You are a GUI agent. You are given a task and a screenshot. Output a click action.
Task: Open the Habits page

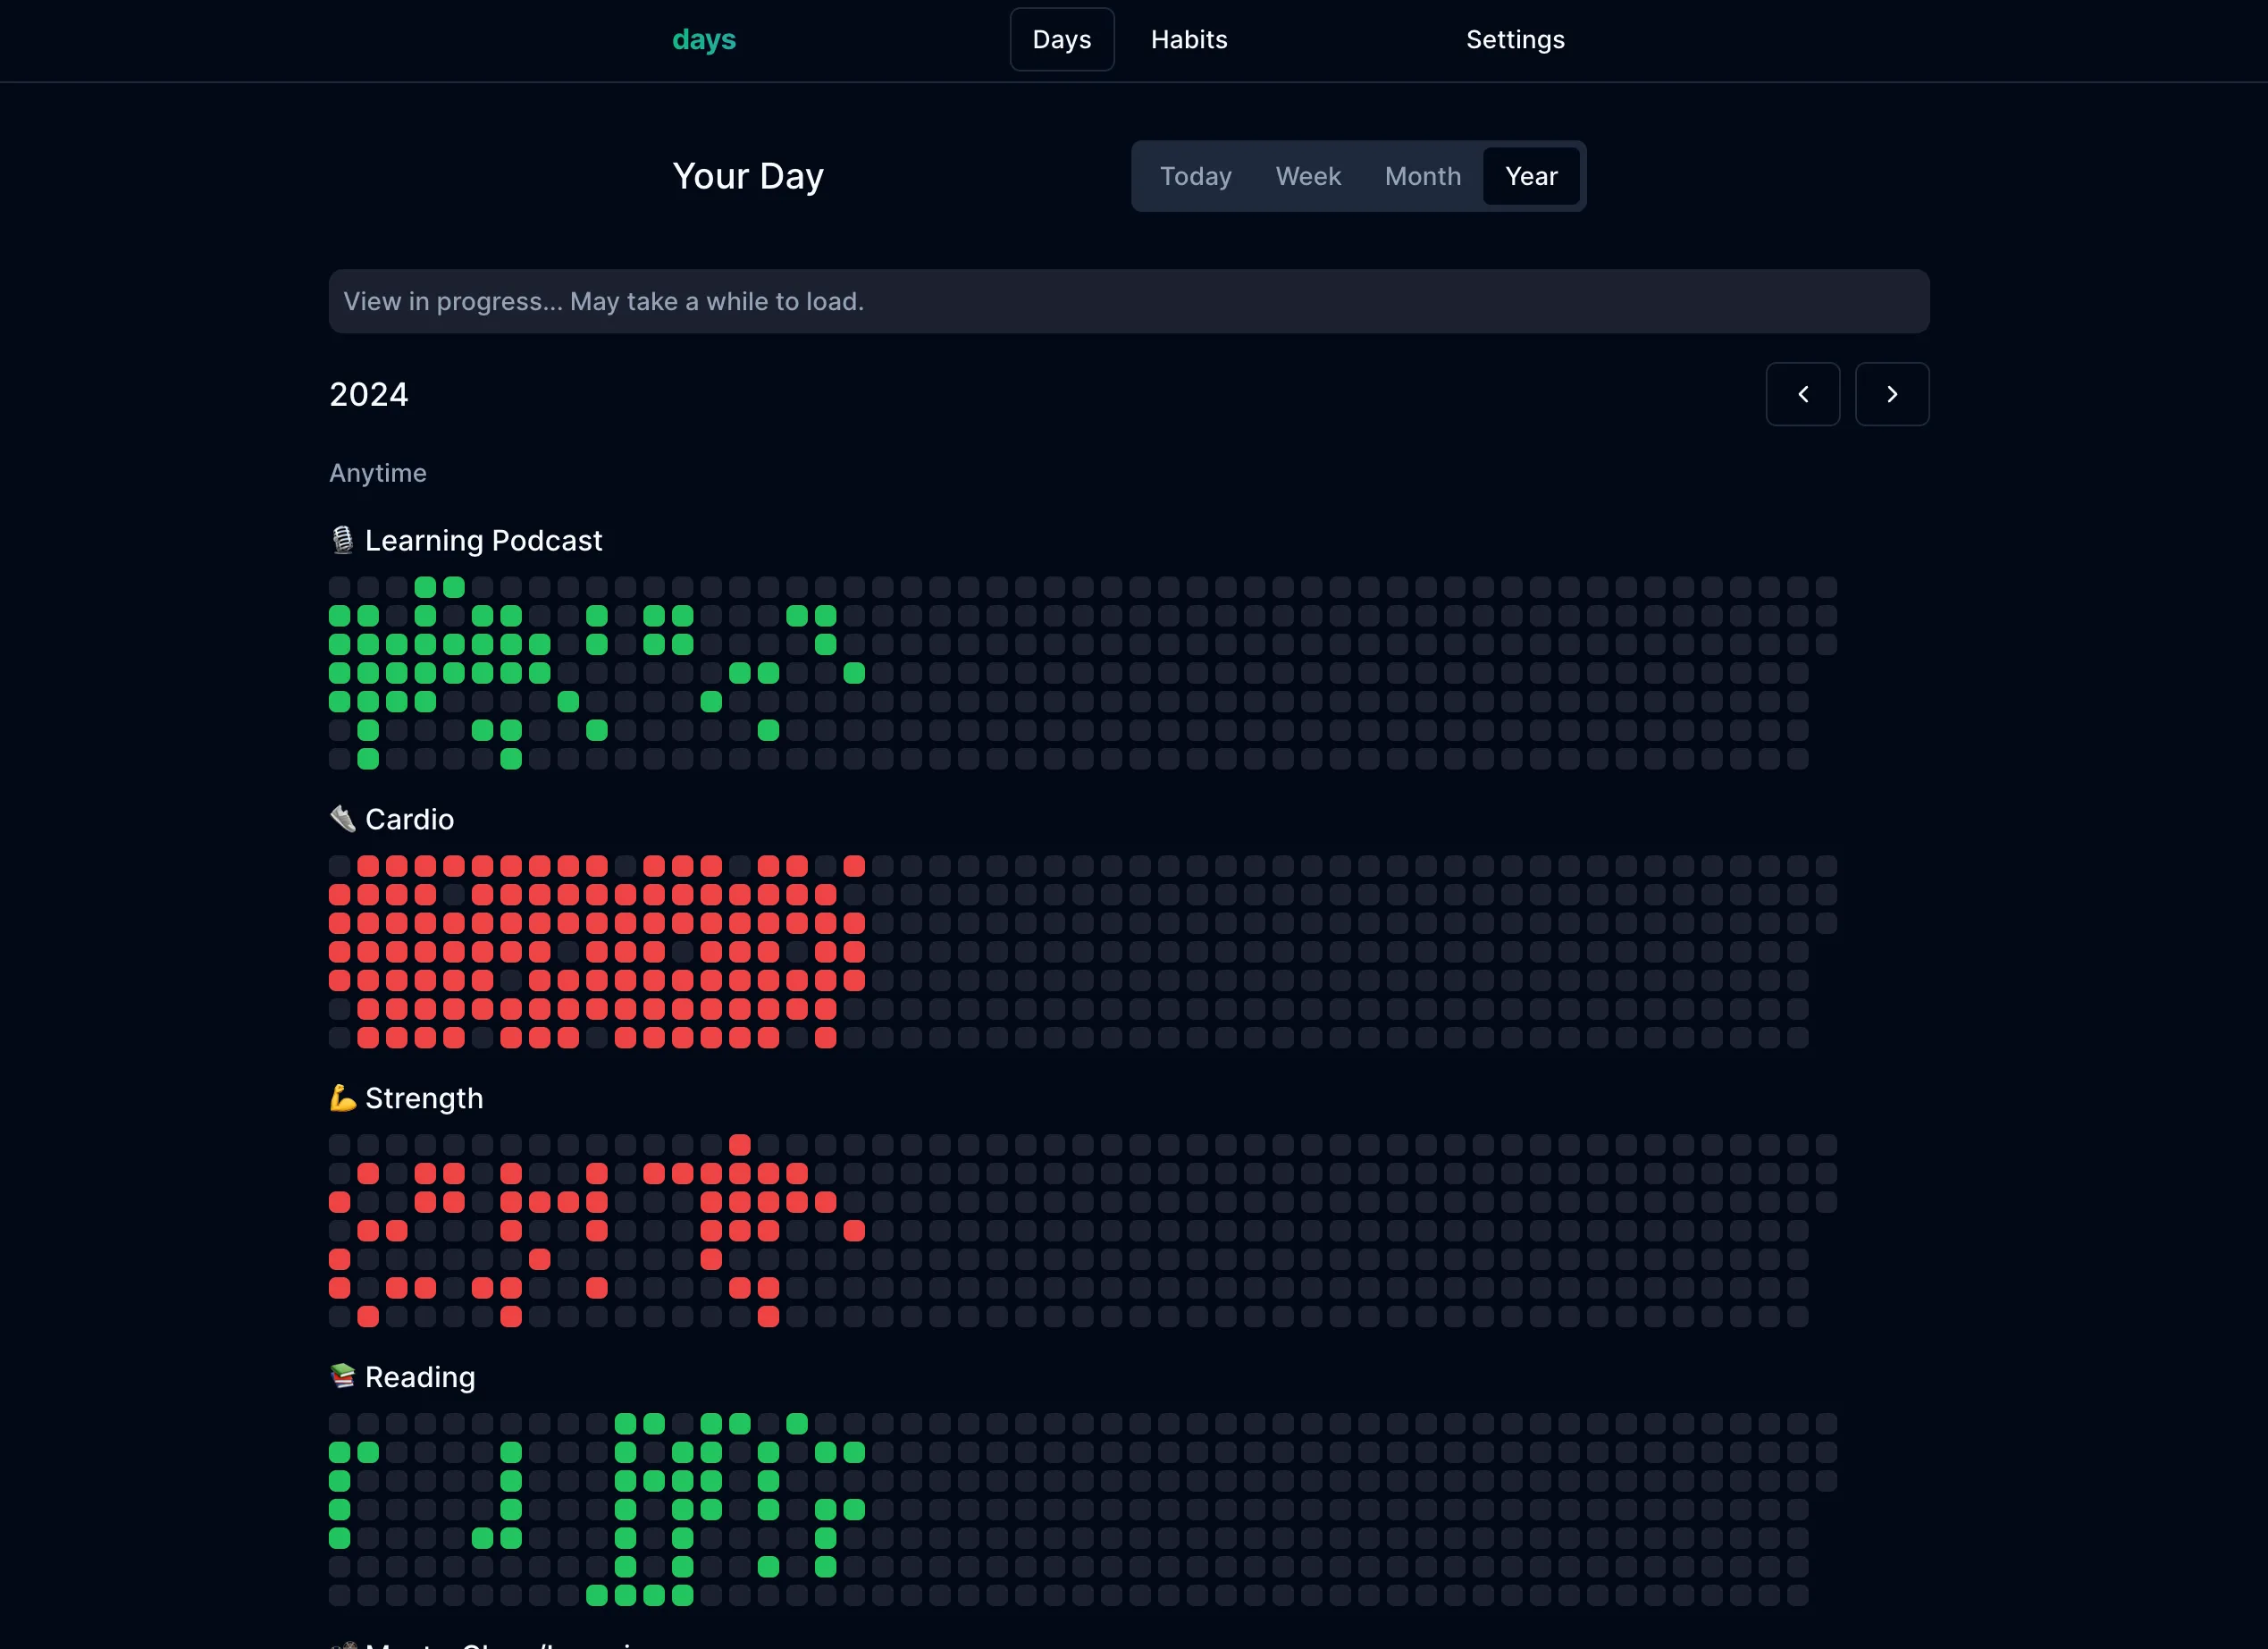pos(1188,40)
